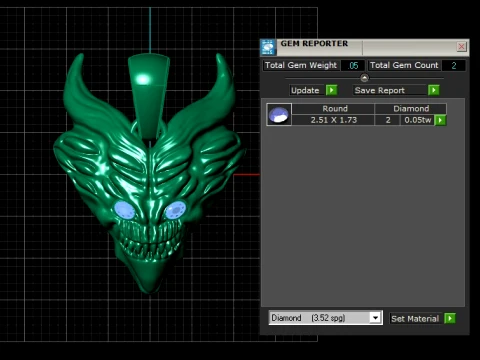Close the Gem Reporter panel
This screenshot has width=480, height=360.
coord(461,47)
